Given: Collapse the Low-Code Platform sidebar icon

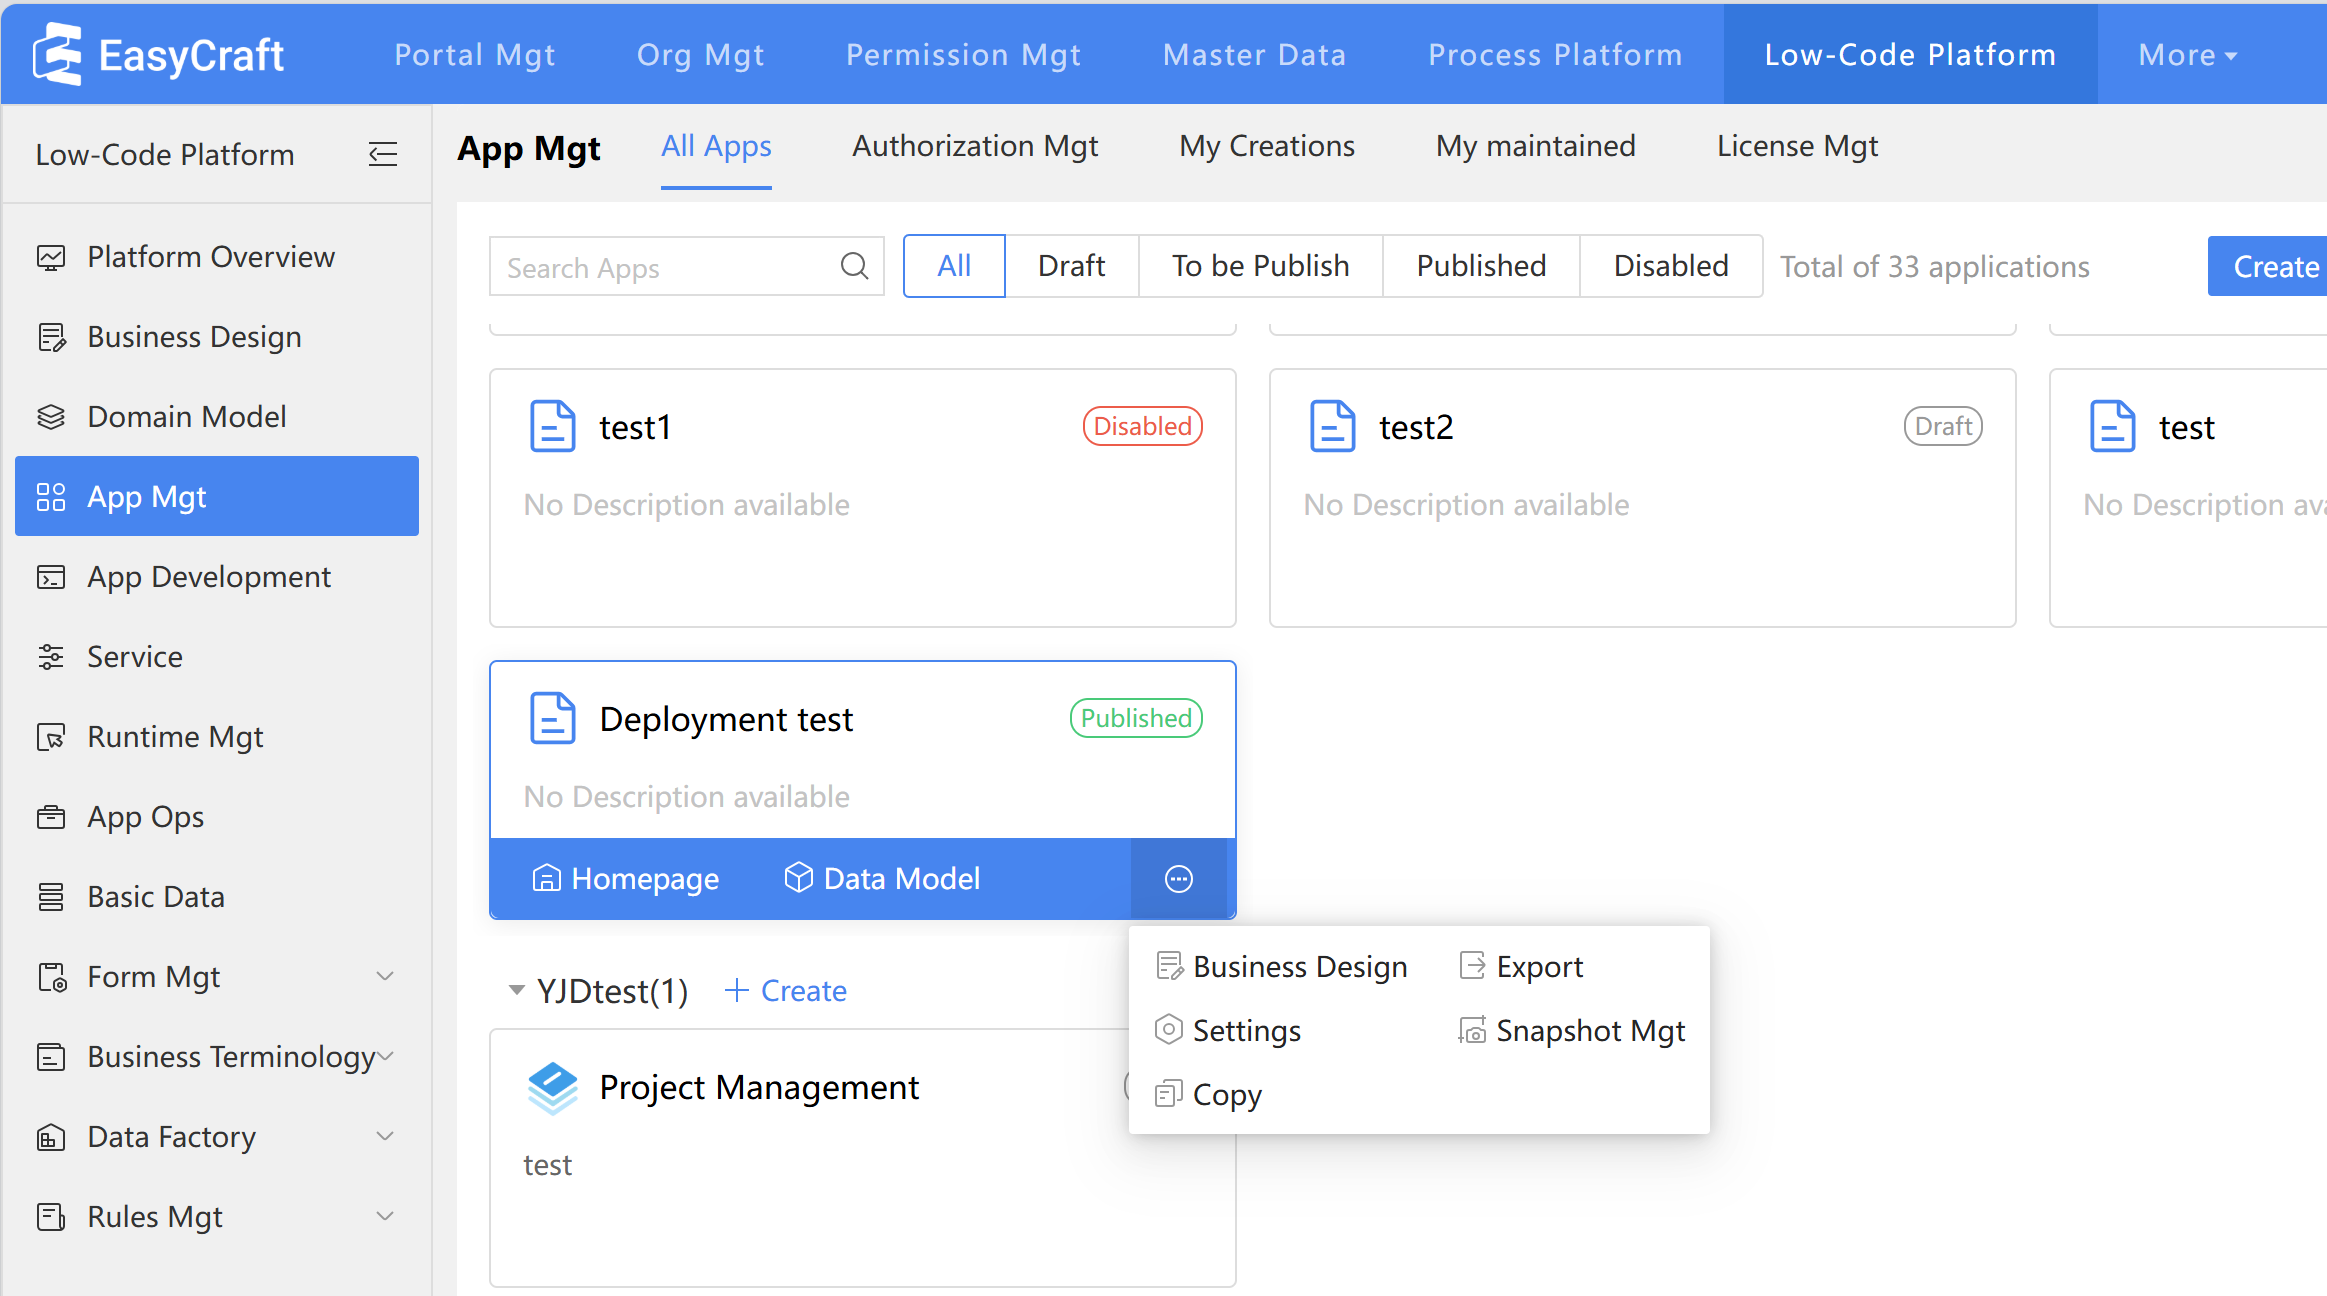Looking at the screenshot, I should click(x=383, y=155).
